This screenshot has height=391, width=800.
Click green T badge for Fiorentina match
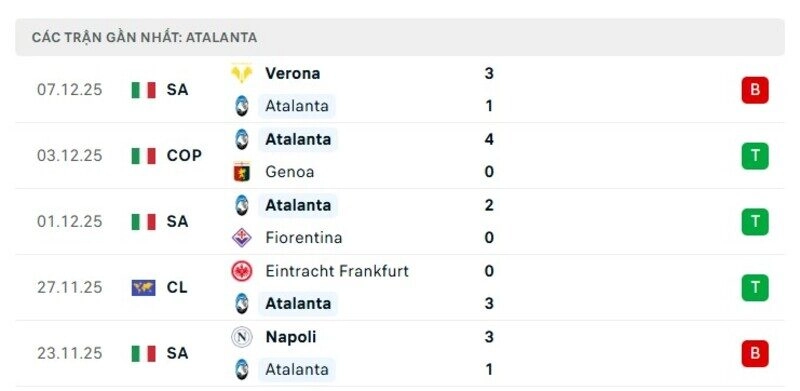coord(755,222)
